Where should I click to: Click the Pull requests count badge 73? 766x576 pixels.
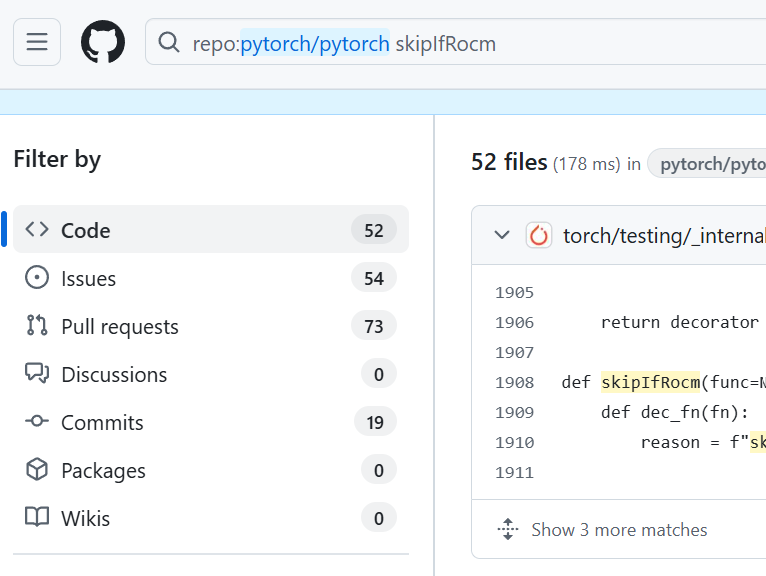pos(374,326)
